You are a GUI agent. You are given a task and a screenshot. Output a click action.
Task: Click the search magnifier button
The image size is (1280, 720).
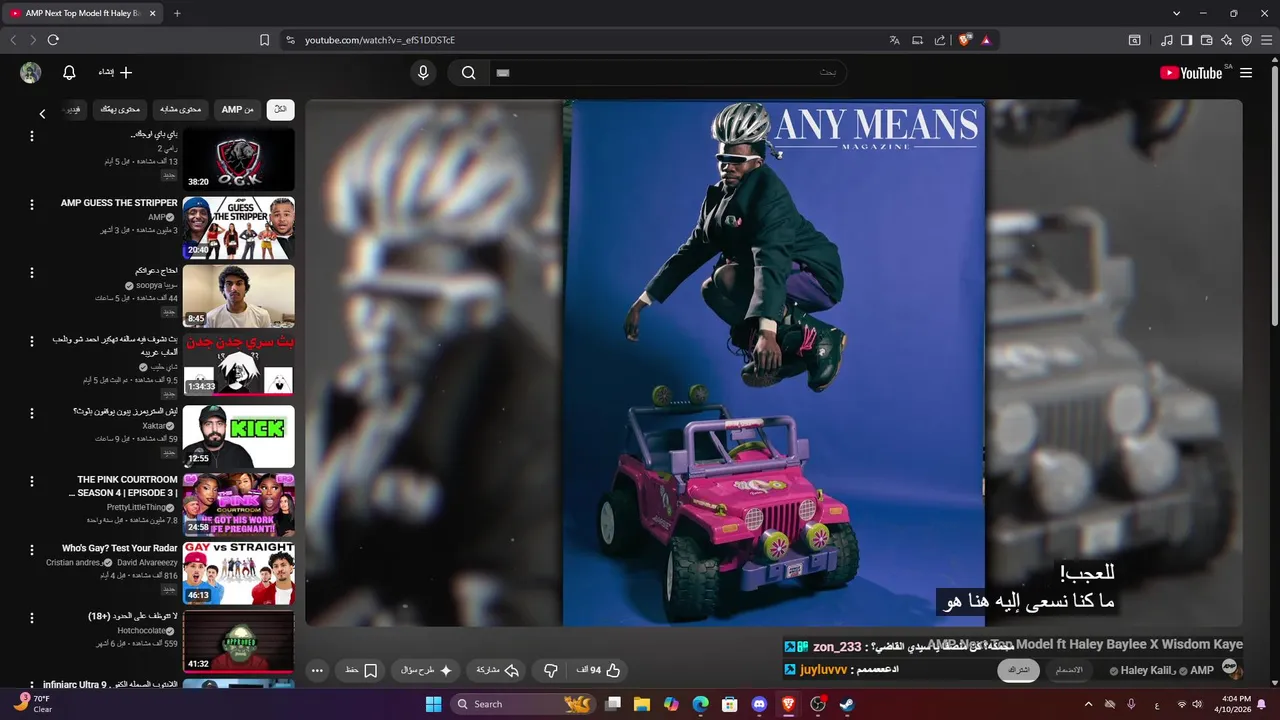[468, 72]
